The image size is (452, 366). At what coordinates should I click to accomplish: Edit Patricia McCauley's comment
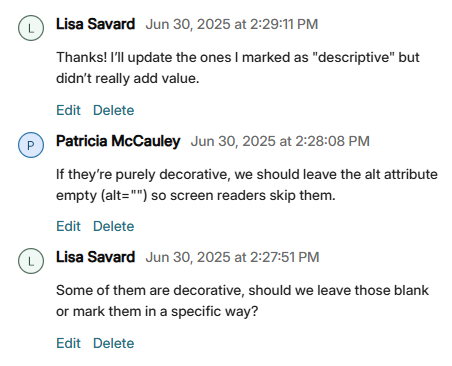click(x=68, y=226)
